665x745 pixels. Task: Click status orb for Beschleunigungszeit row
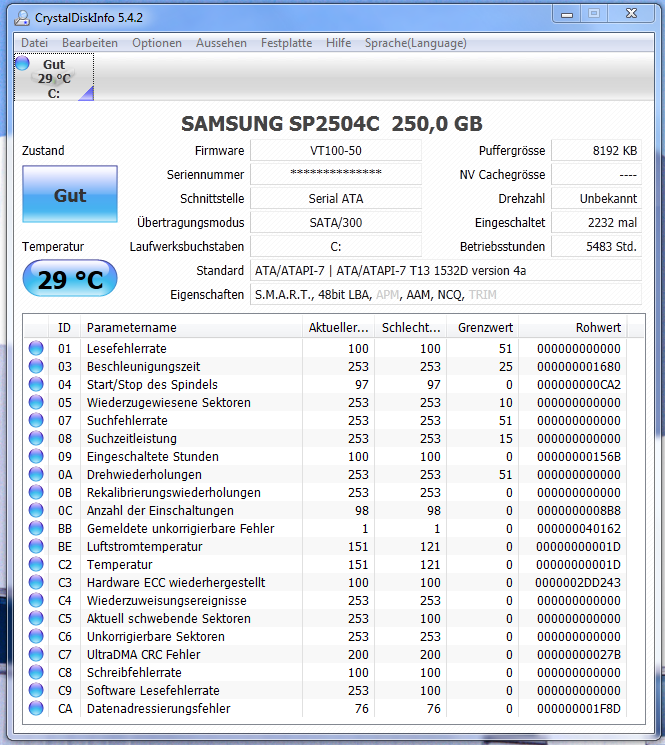(x=36, y=366)
